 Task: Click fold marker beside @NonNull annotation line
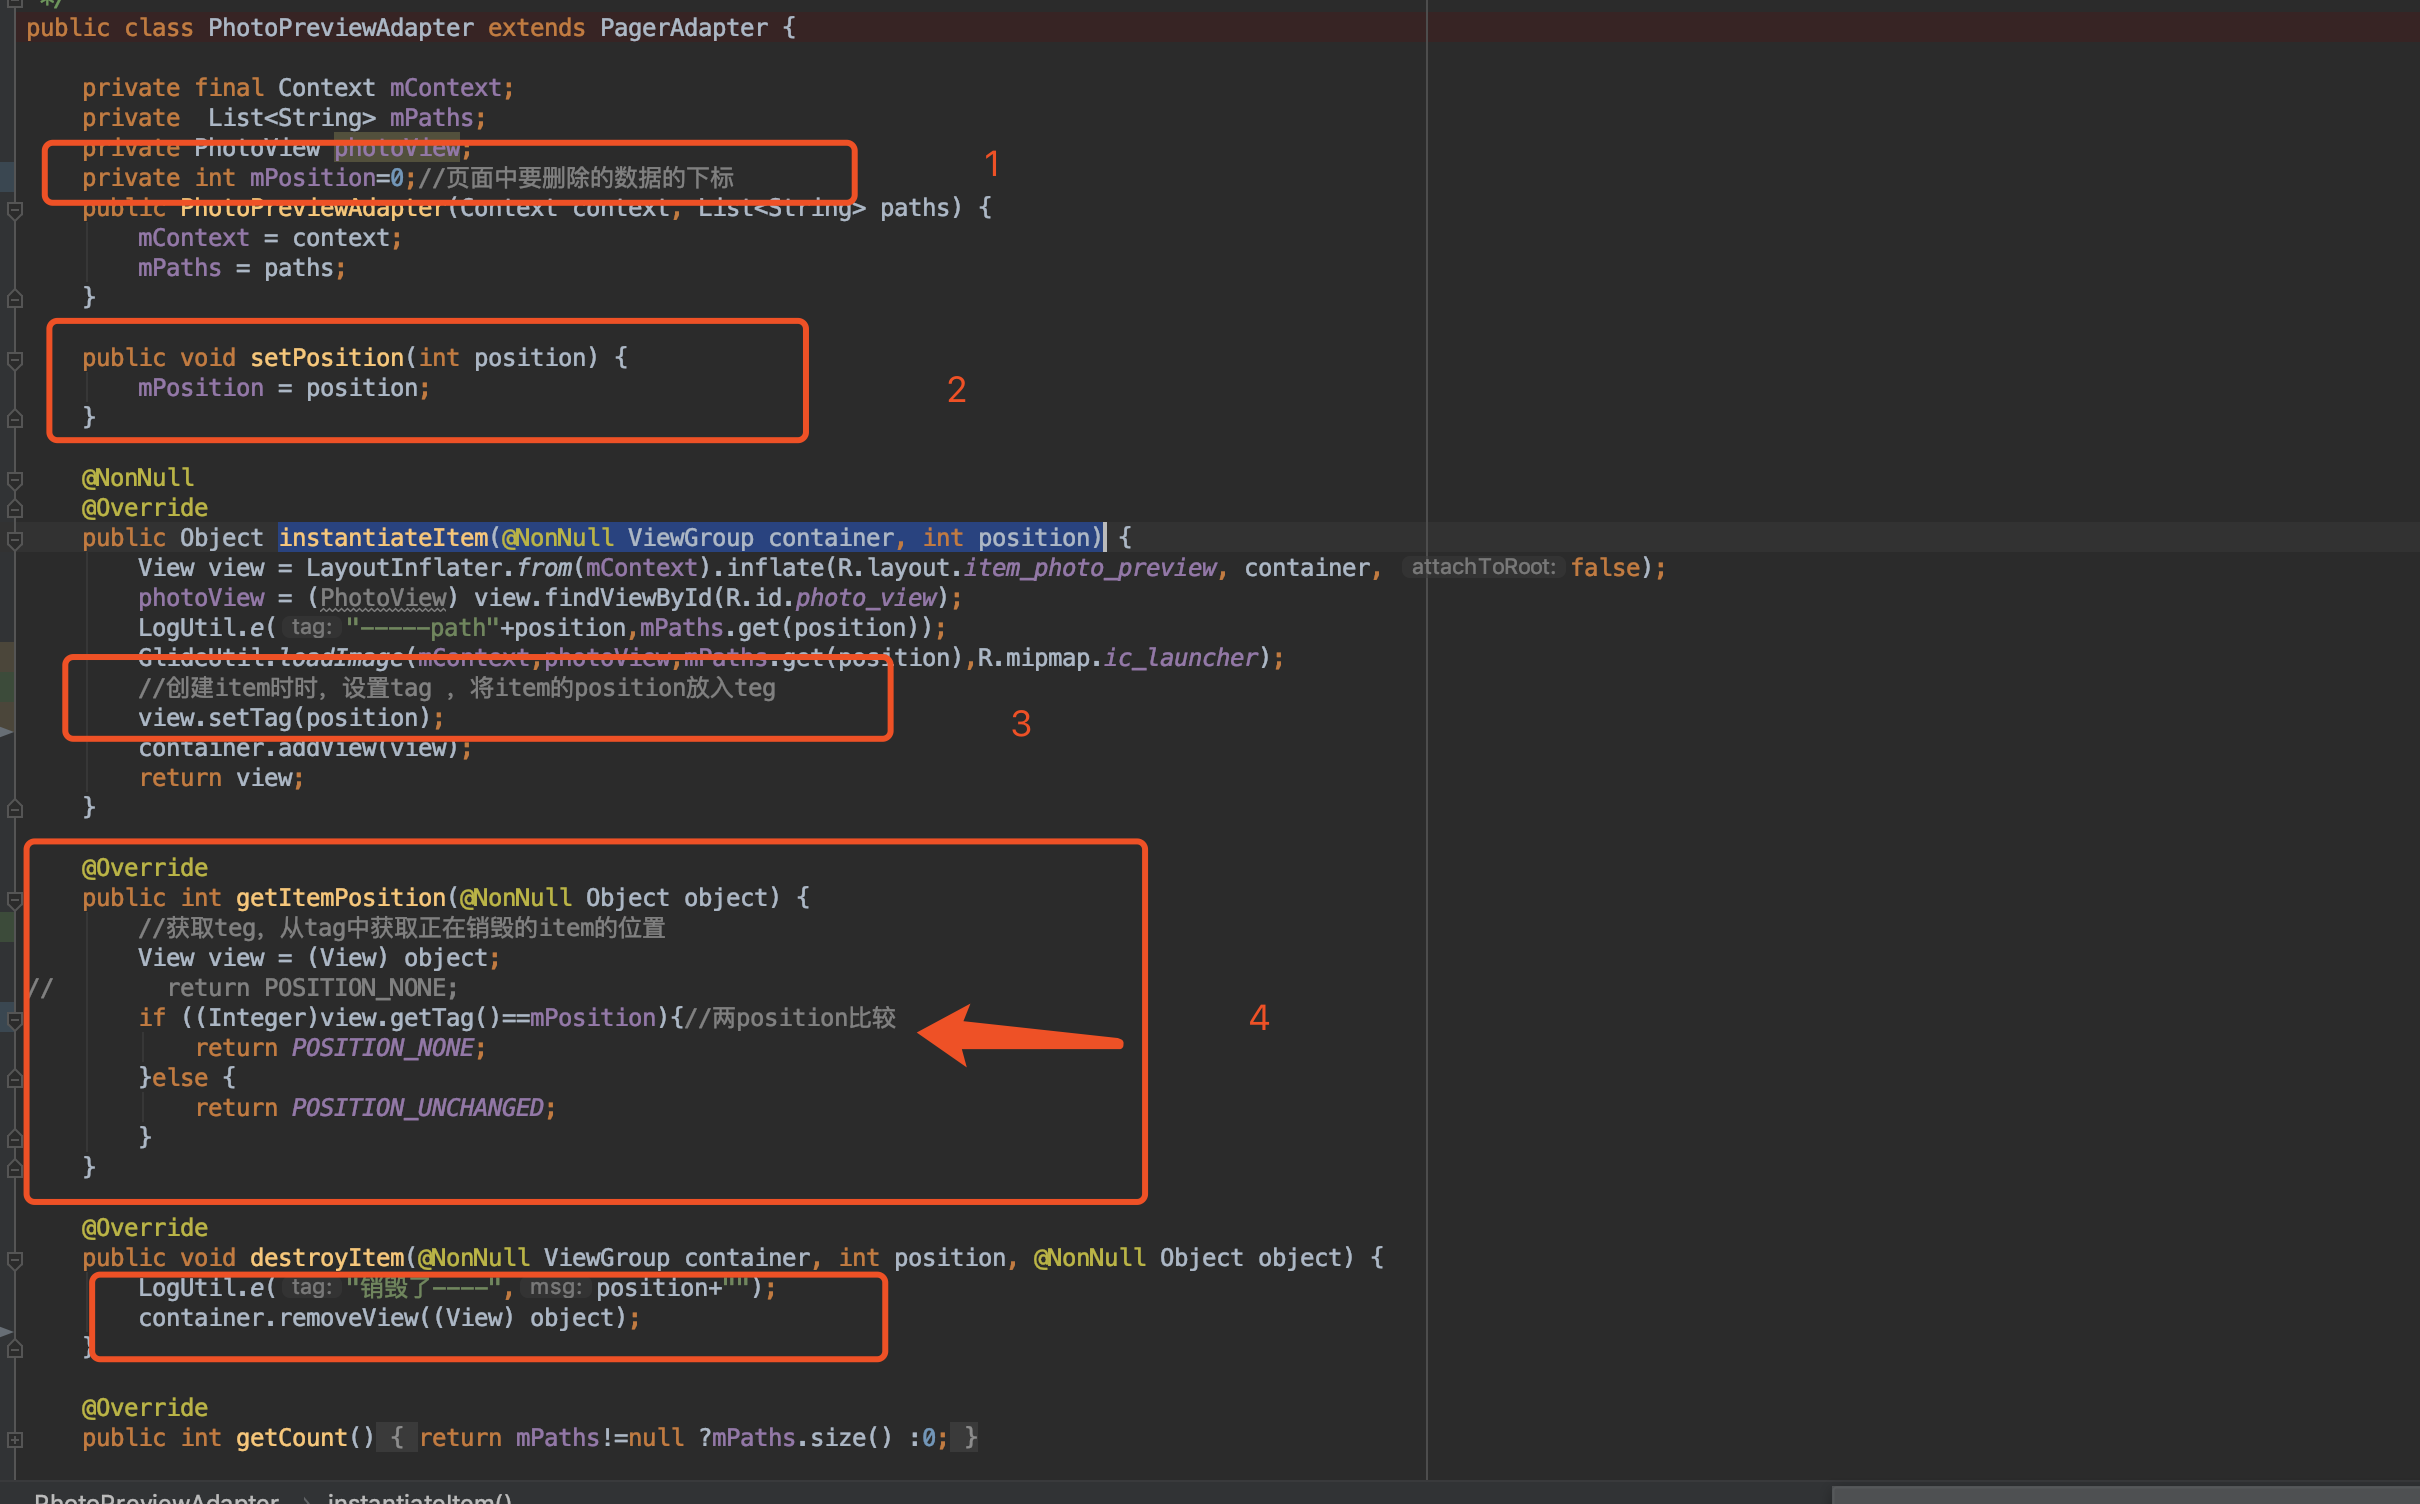[x=15, y=480]
